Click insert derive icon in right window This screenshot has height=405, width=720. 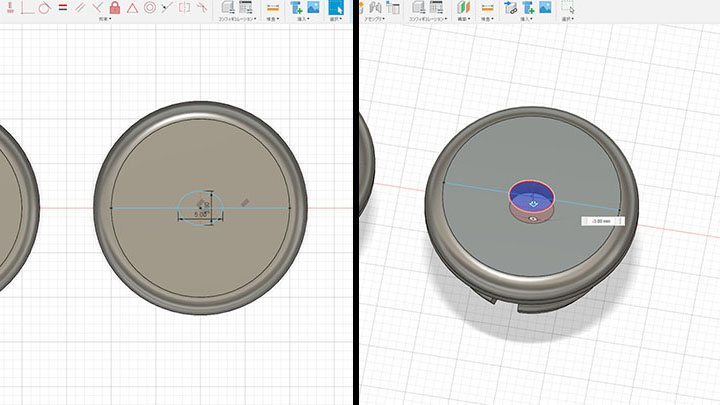click(x=528, y=7)
